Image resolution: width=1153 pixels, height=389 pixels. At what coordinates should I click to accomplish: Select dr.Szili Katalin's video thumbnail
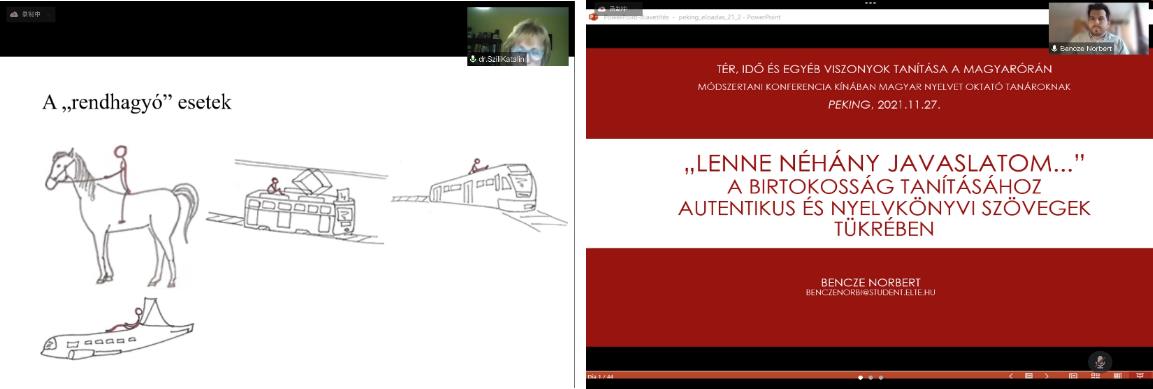[x=518, y=36]
